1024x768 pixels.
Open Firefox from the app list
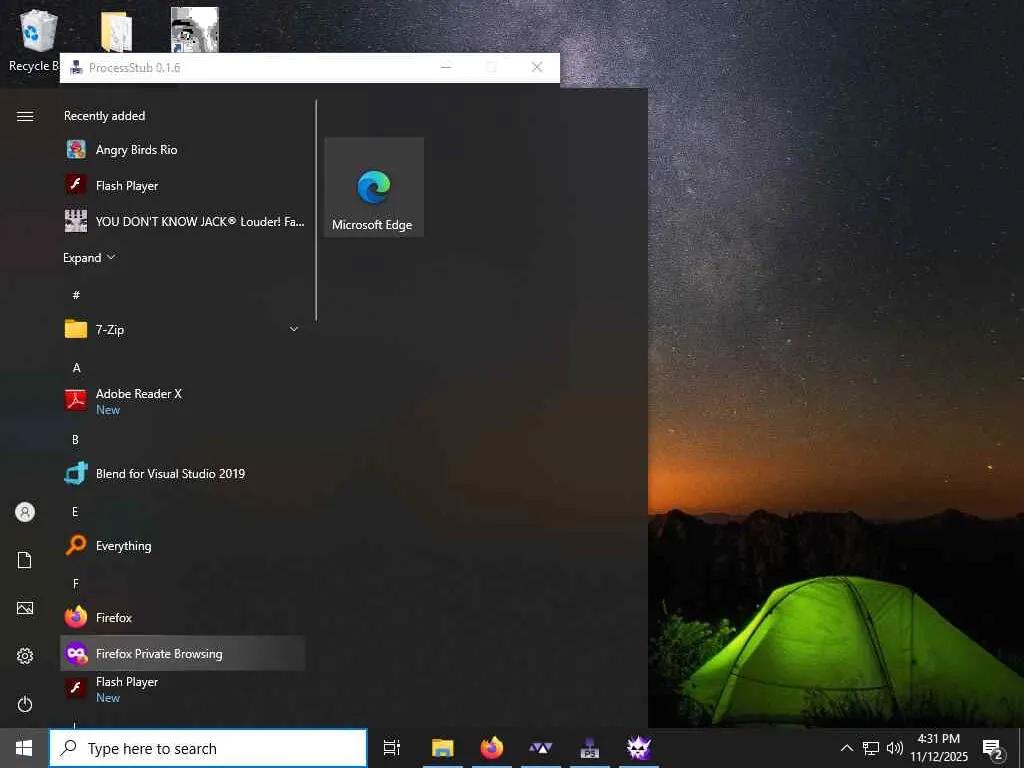click(182, 617)
